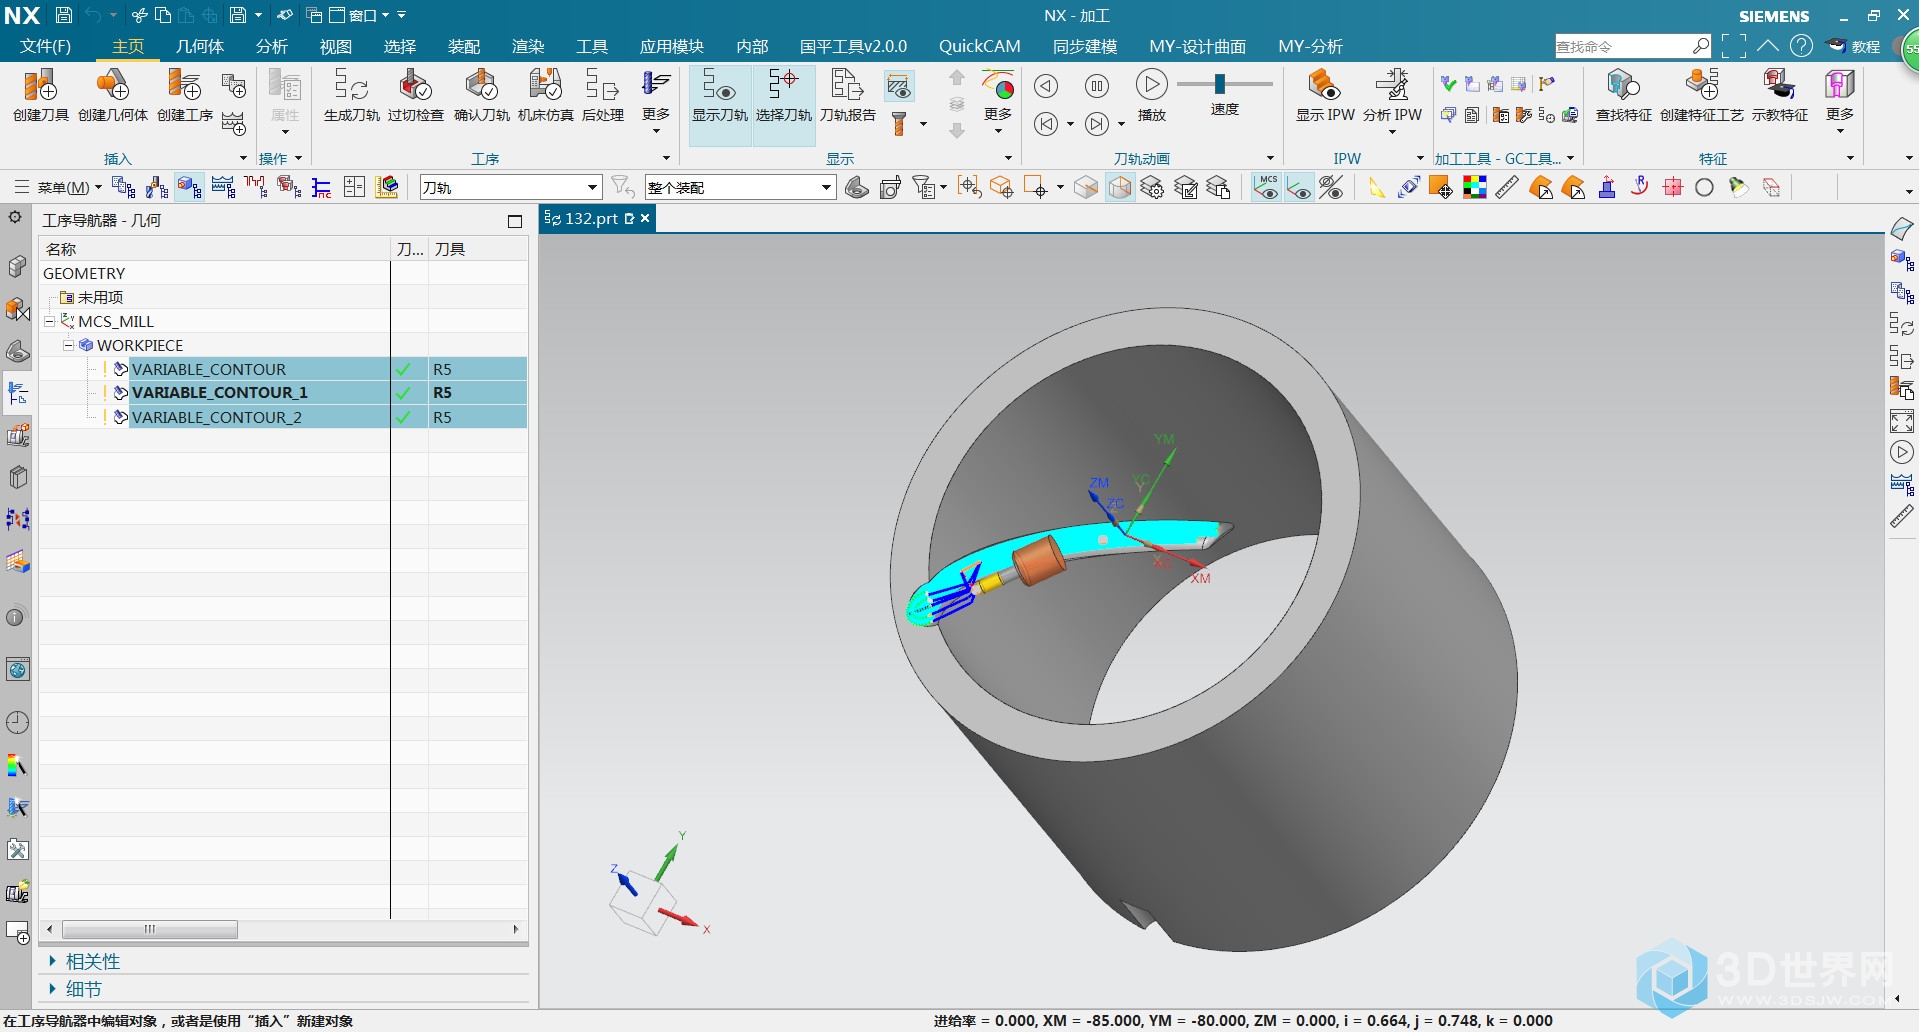Toggle geometry view in operation navigator toolbar
The image size is (1919, 1032).
point(189,187)
